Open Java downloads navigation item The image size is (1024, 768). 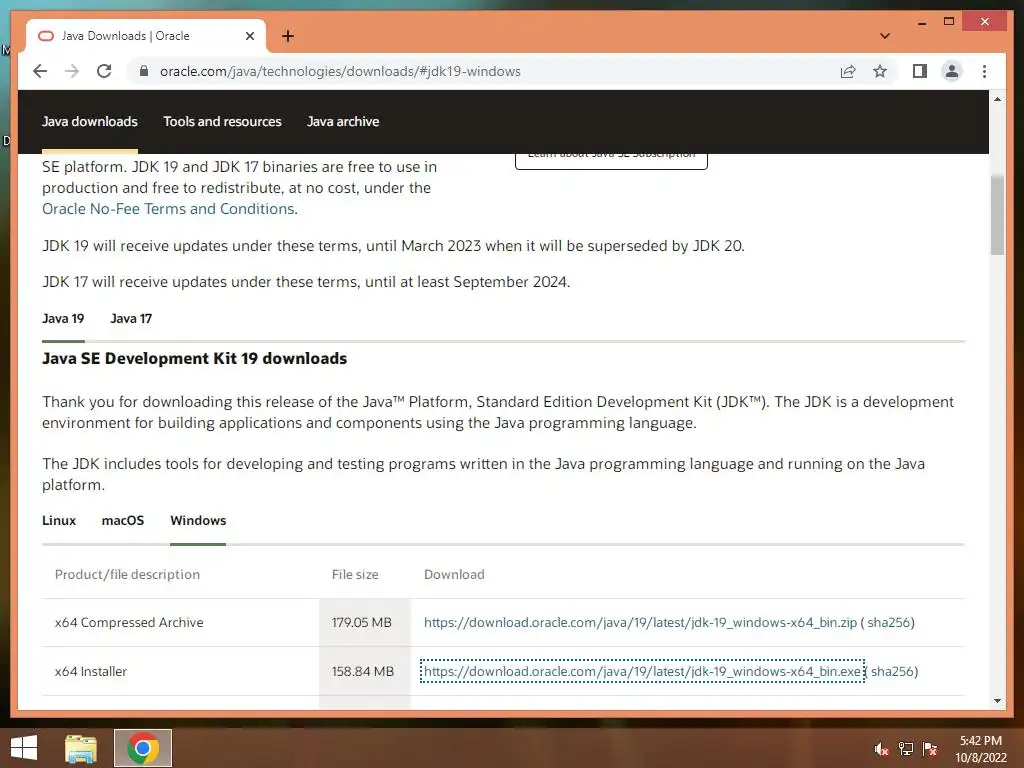coord(89,121)
